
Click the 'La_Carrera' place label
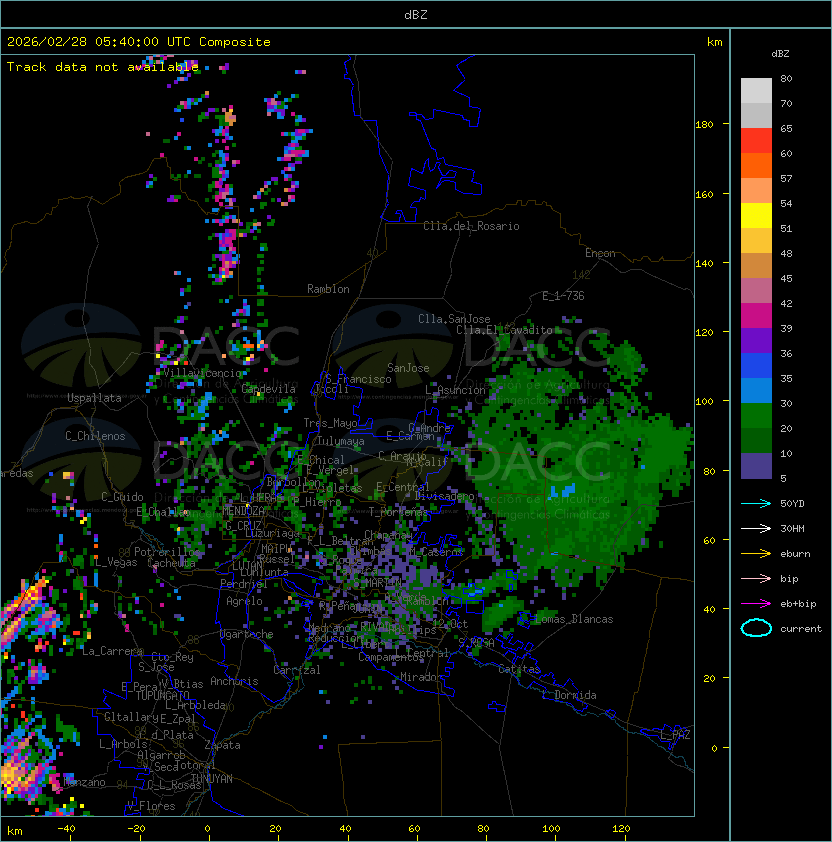tap(112, 651)
